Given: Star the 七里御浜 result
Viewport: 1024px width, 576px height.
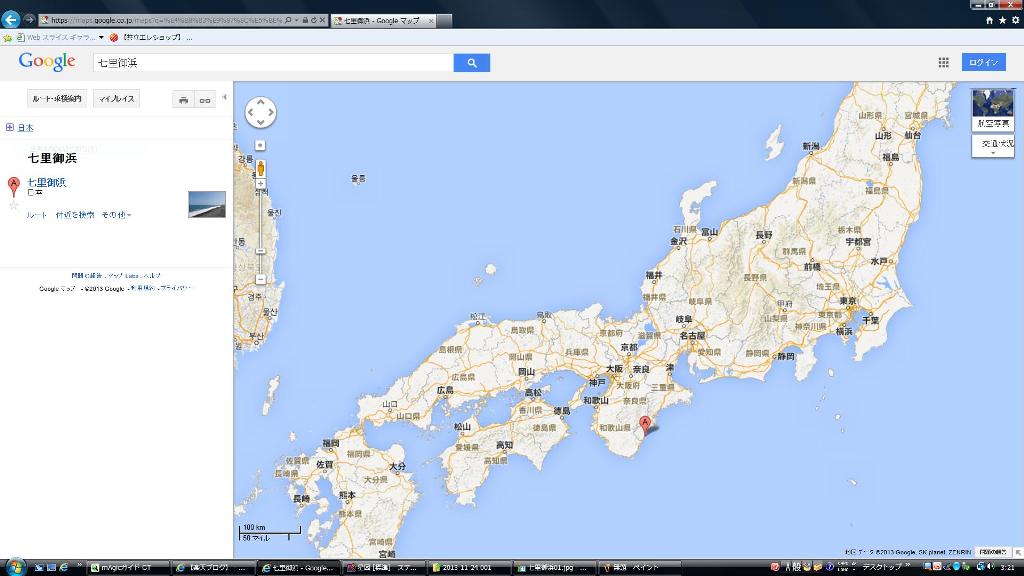Looking at the screenshot, I should point(14,205).
